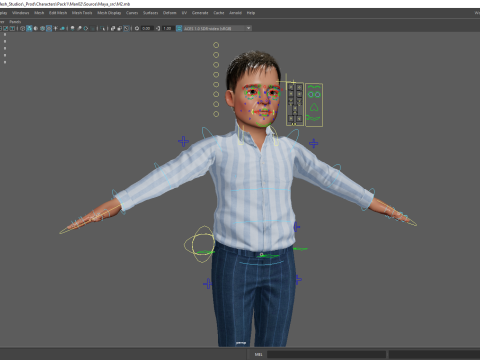This screenshot has height=360, width=480.
Task: Select green eyebrow curves in face picker
Action: [314, 87]
